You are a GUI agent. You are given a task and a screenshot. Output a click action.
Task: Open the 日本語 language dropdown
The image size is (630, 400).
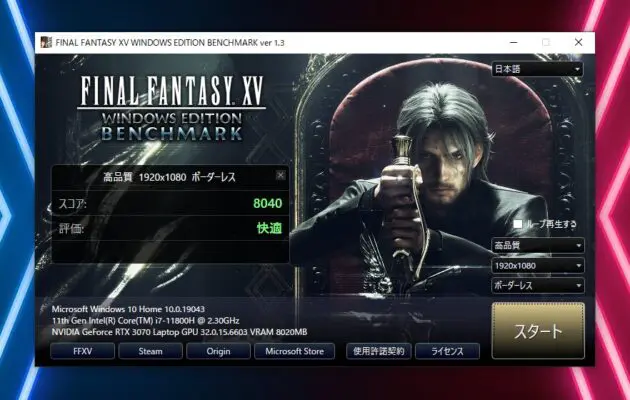point(537,70)
